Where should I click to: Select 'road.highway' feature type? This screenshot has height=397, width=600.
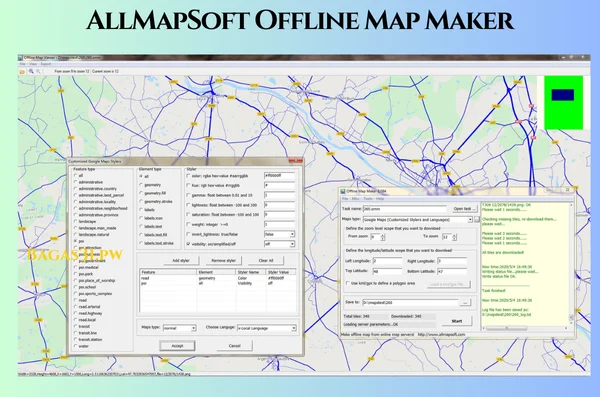[x=75, y=313]
